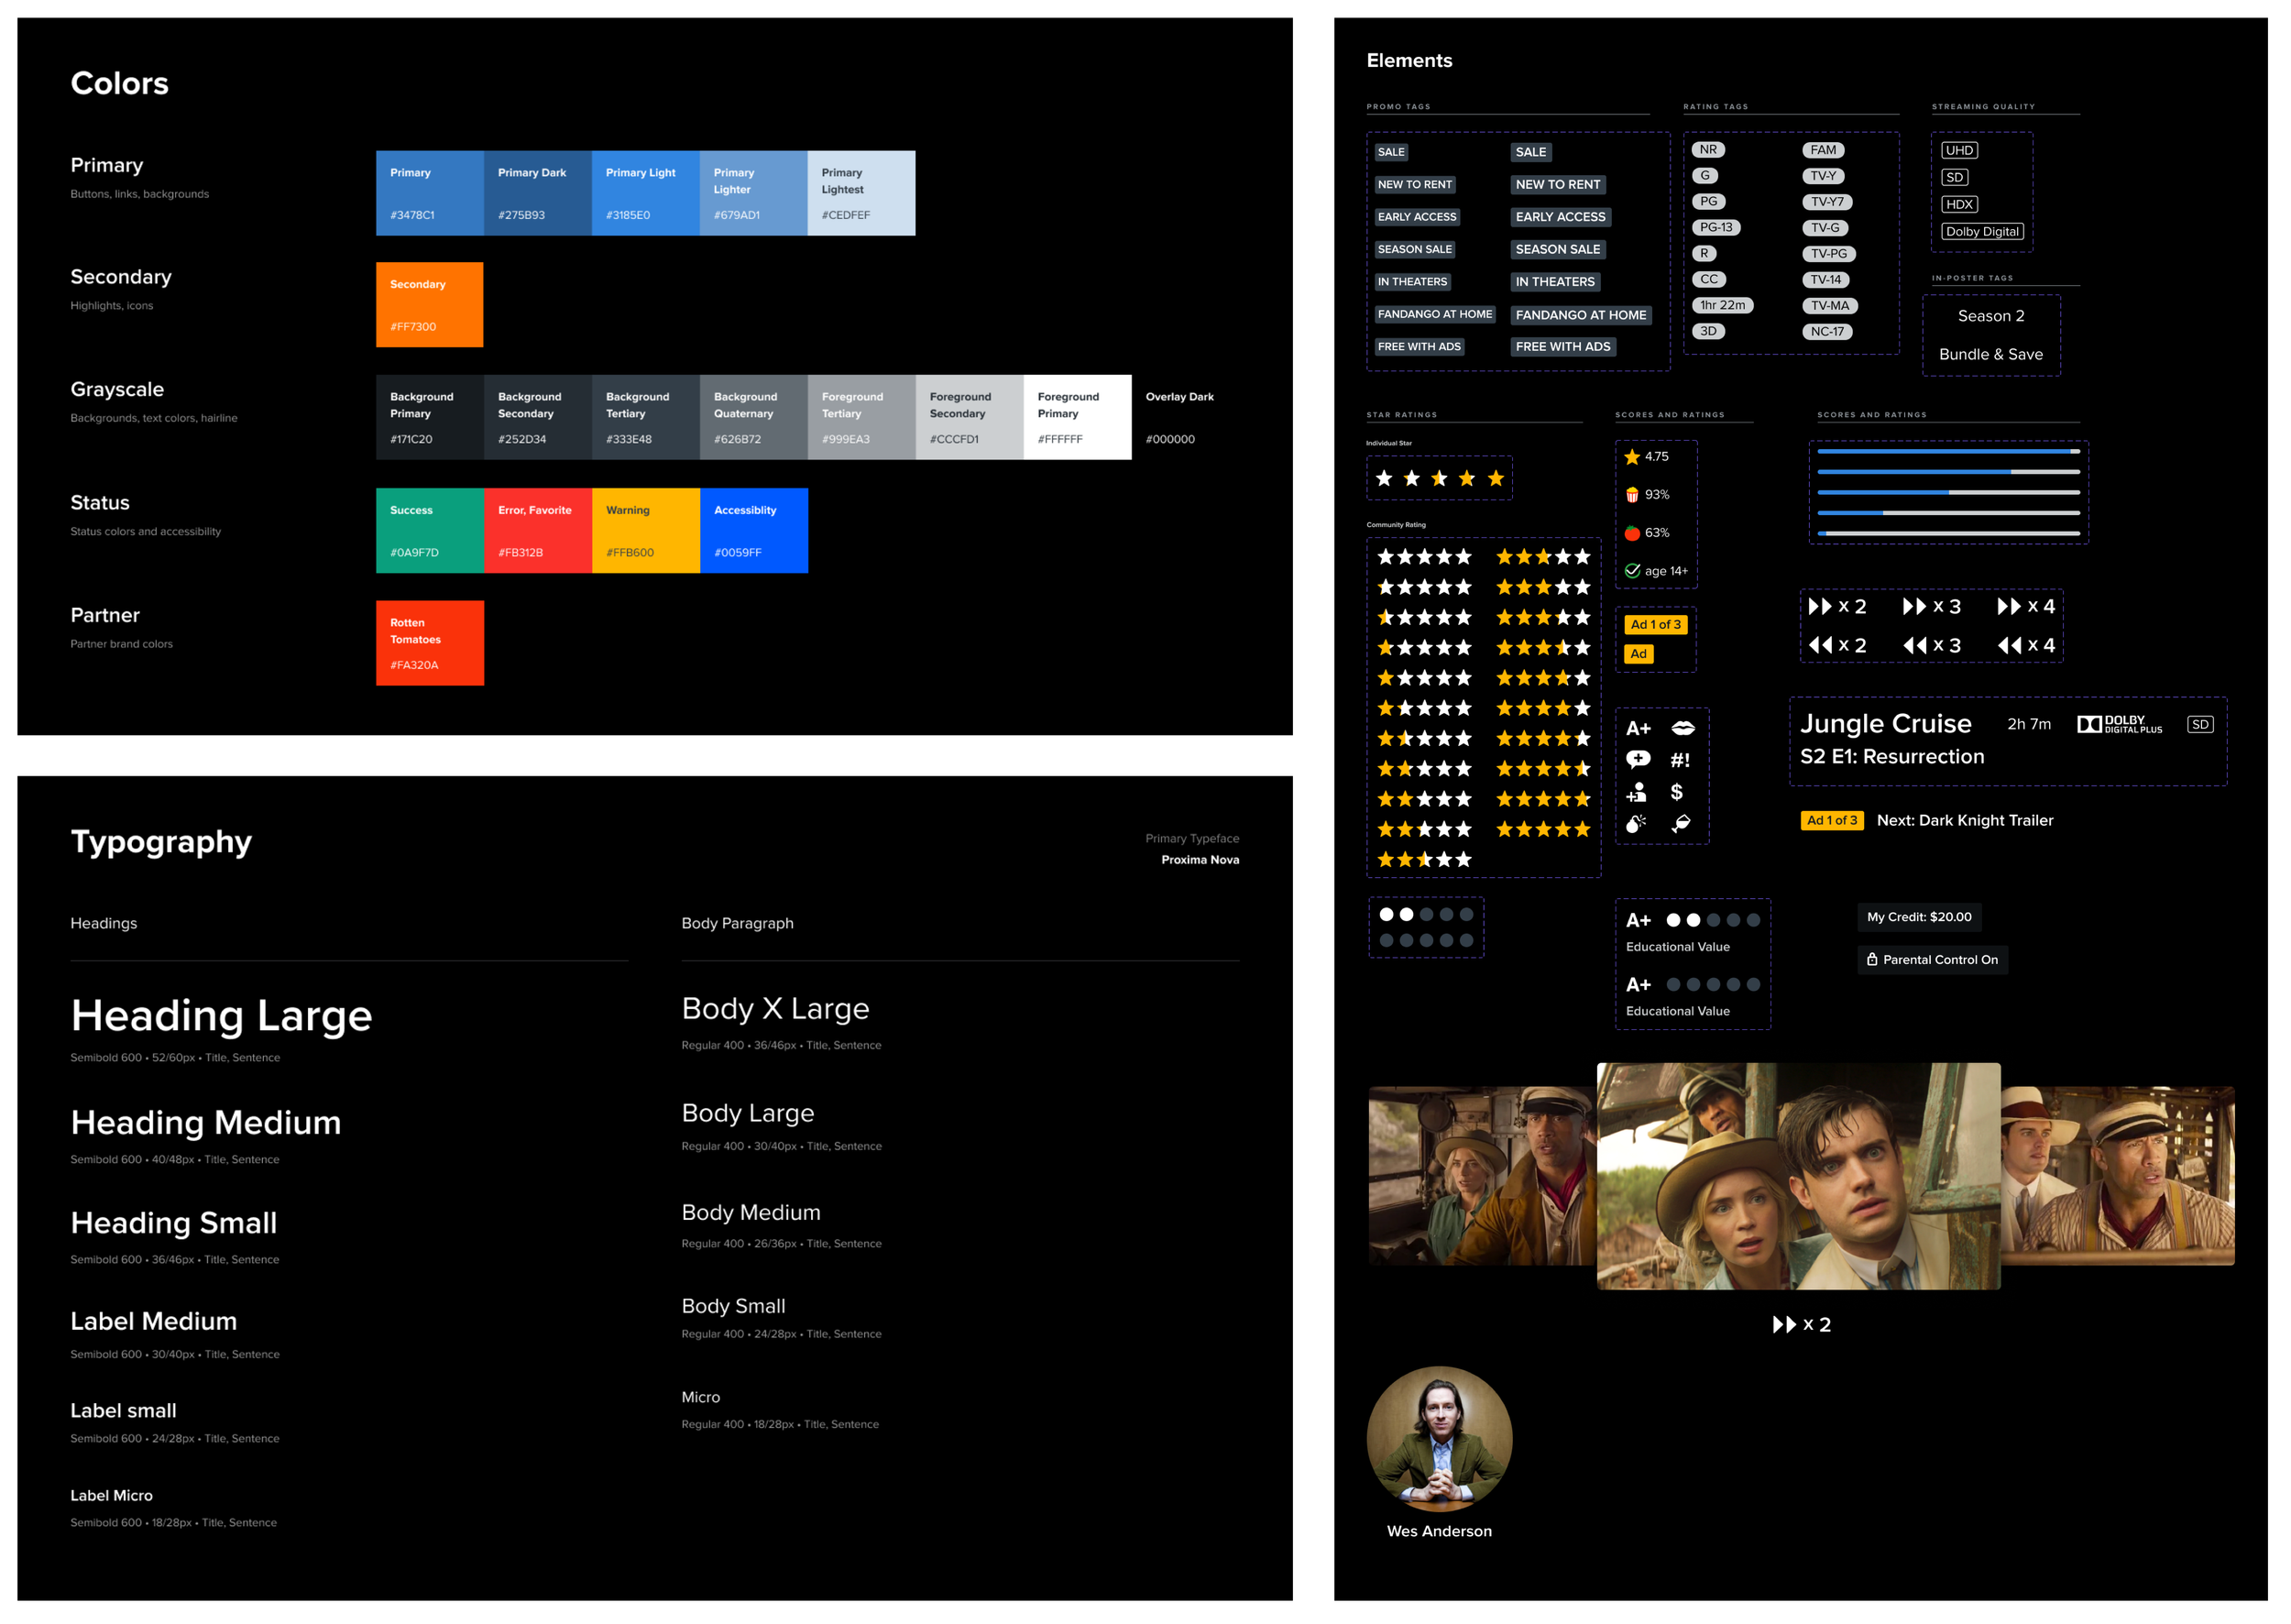Image resolution: width=2291 pixels, height=1624 pixels.
Task: Click the lock icon in Parental Control On
Action: click(x=1872, y=960)
